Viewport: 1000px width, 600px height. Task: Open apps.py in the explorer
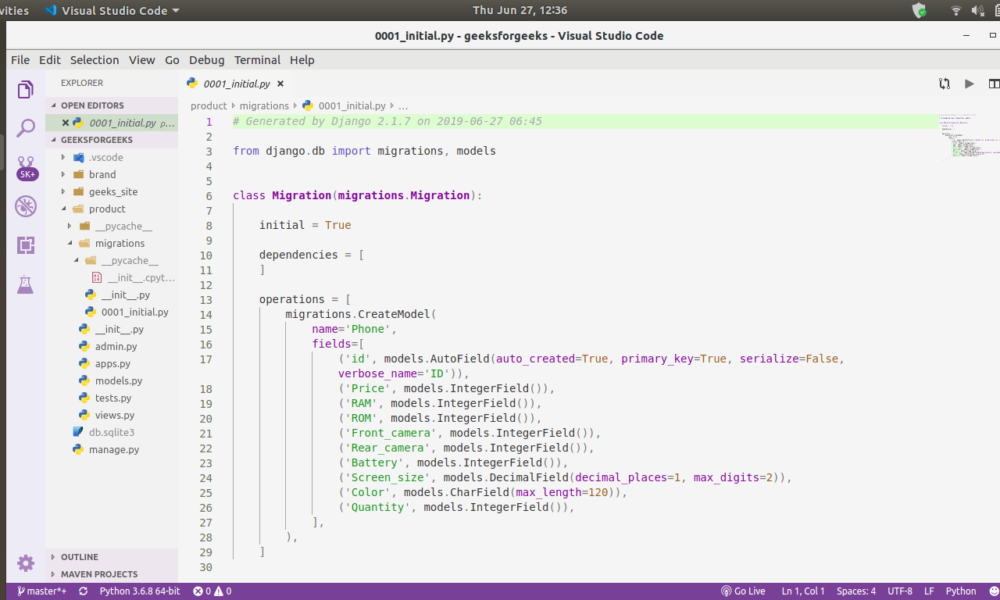(112, 363)
